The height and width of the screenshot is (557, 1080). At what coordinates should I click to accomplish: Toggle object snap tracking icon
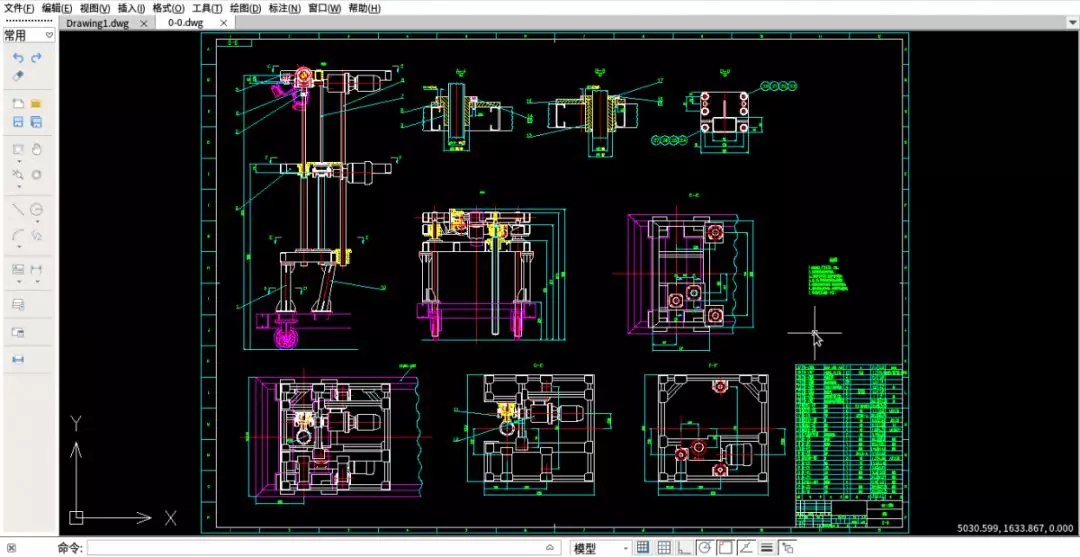tap(745, 548)
